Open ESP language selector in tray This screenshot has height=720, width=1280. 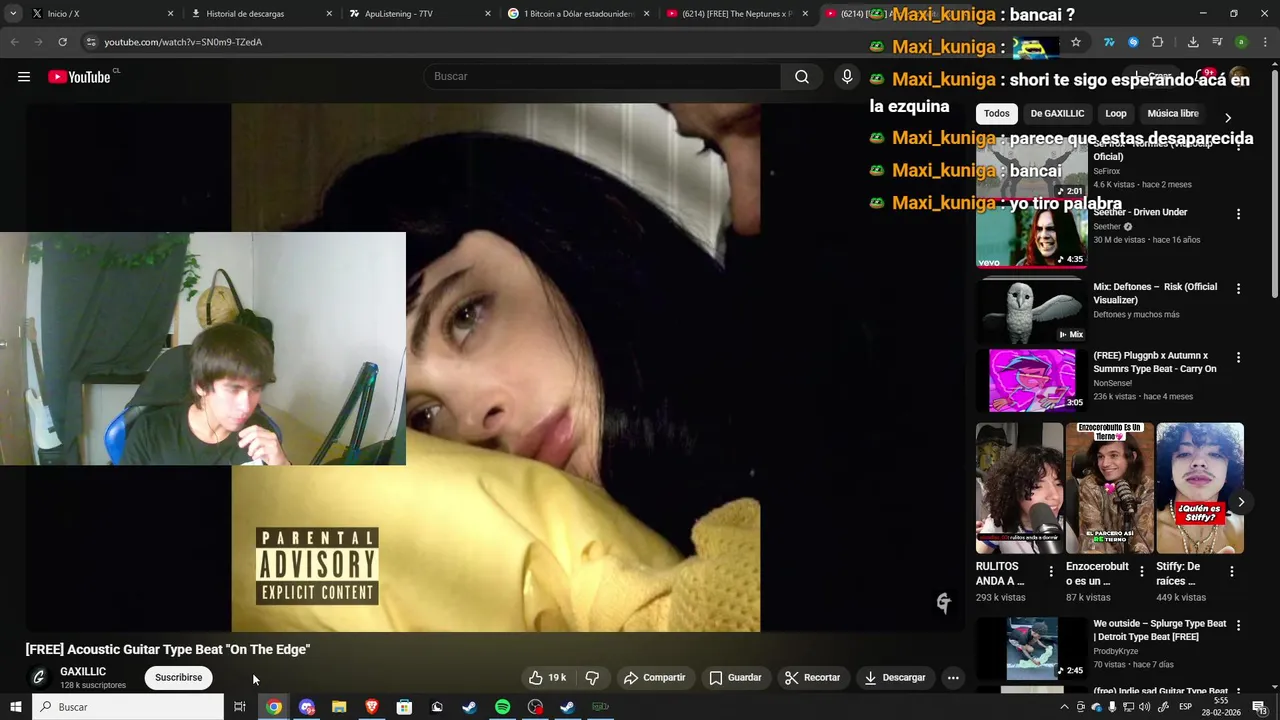point(1185,707)
